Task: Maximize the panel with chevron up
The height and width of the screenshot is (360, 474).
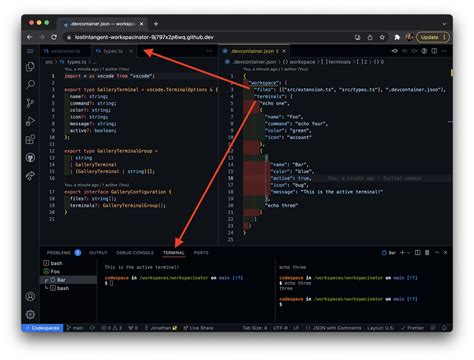Action: pos(437,253)
